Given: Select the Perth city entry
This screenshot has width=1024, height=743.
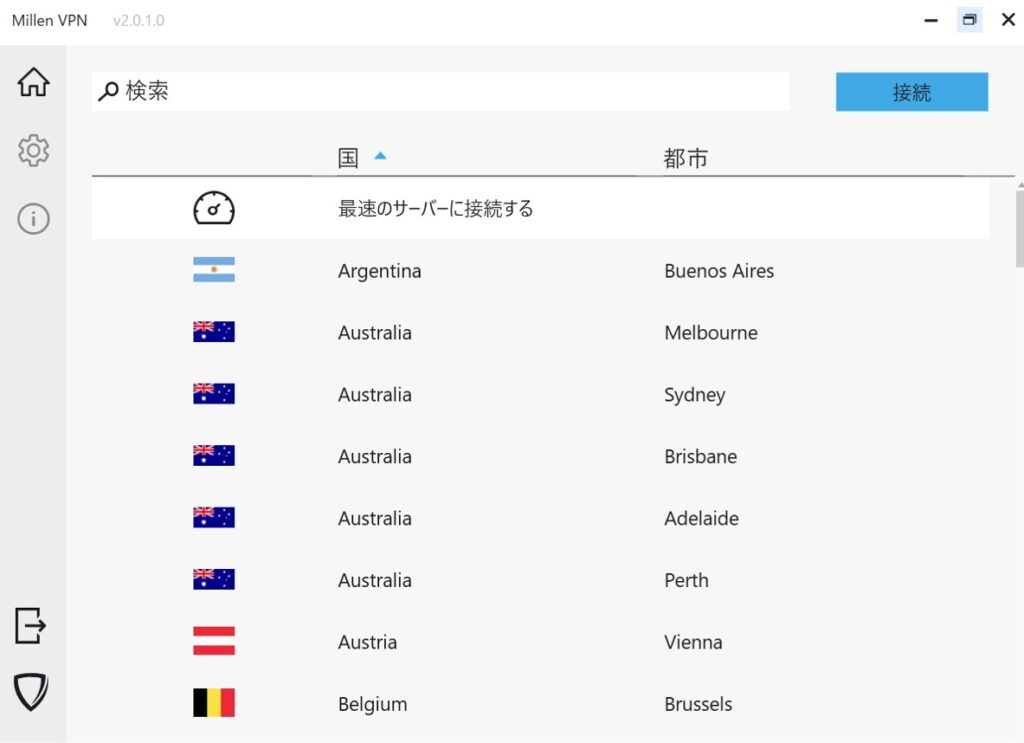Looking at the screenshot, I should pos(686,580).
